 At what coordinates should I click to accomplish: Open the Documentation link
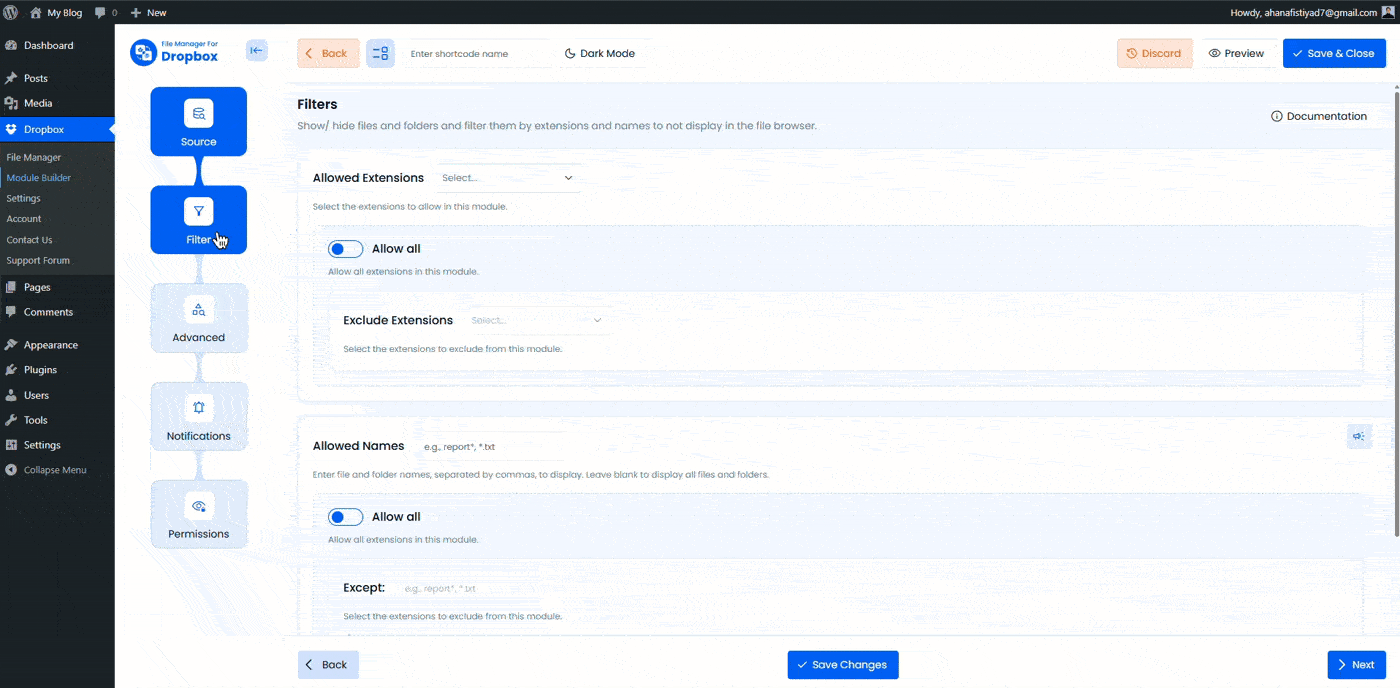click(1319, 115)
